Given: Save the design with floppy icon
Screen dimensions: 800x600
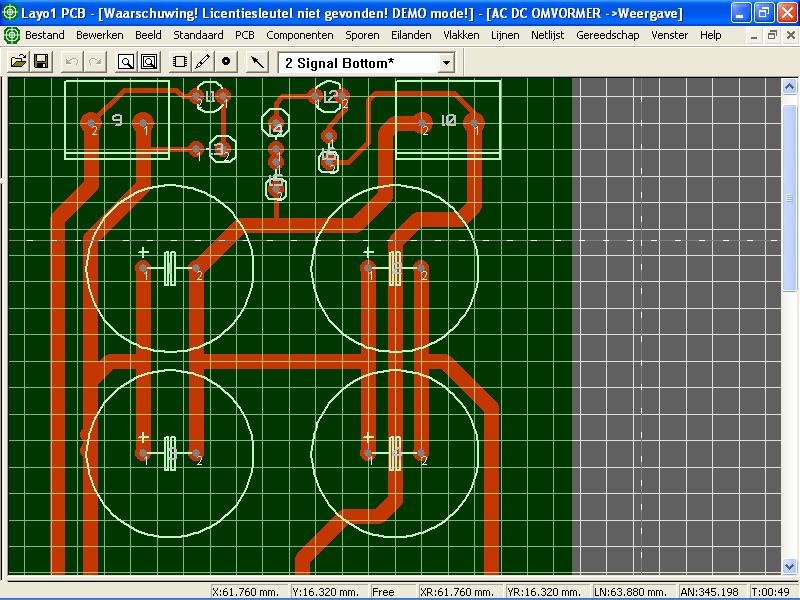Looking at the screenshot, I should pos(41,62).
